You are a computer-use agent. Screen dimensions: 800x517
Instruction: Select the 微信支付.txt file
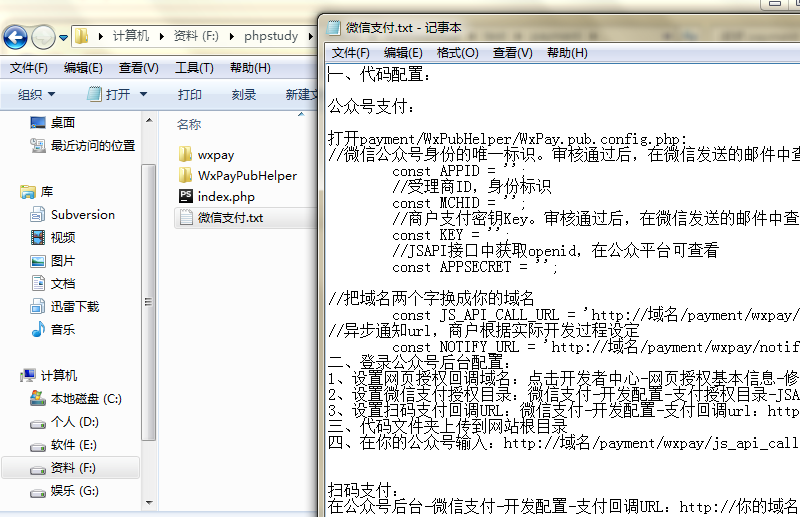pos(246,218)
